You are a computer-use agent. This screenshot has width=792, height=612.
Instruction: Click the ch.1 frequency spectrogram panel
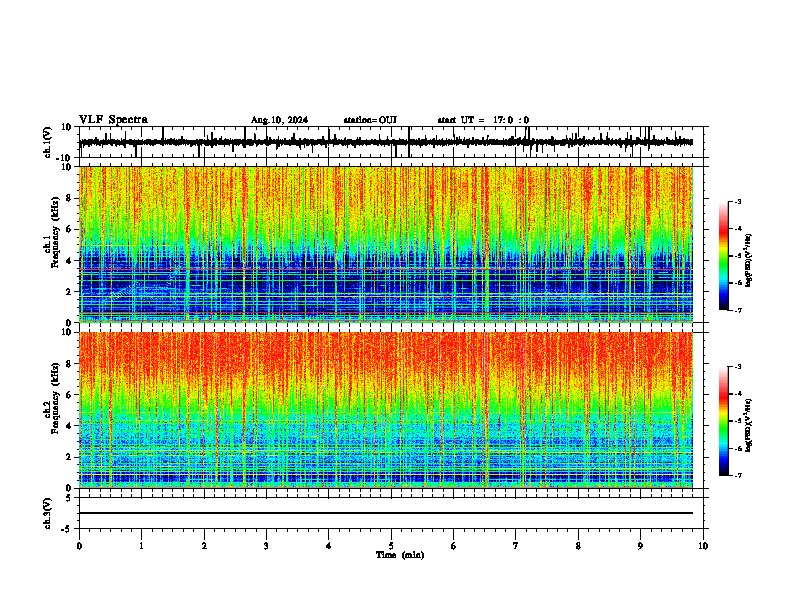[x=386, y=244]
